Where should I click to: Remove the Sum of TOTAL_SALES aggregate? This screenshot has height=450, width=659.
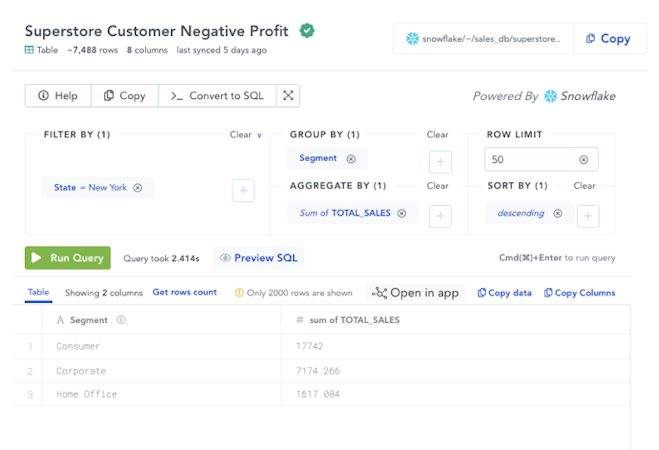click(402, 213)
